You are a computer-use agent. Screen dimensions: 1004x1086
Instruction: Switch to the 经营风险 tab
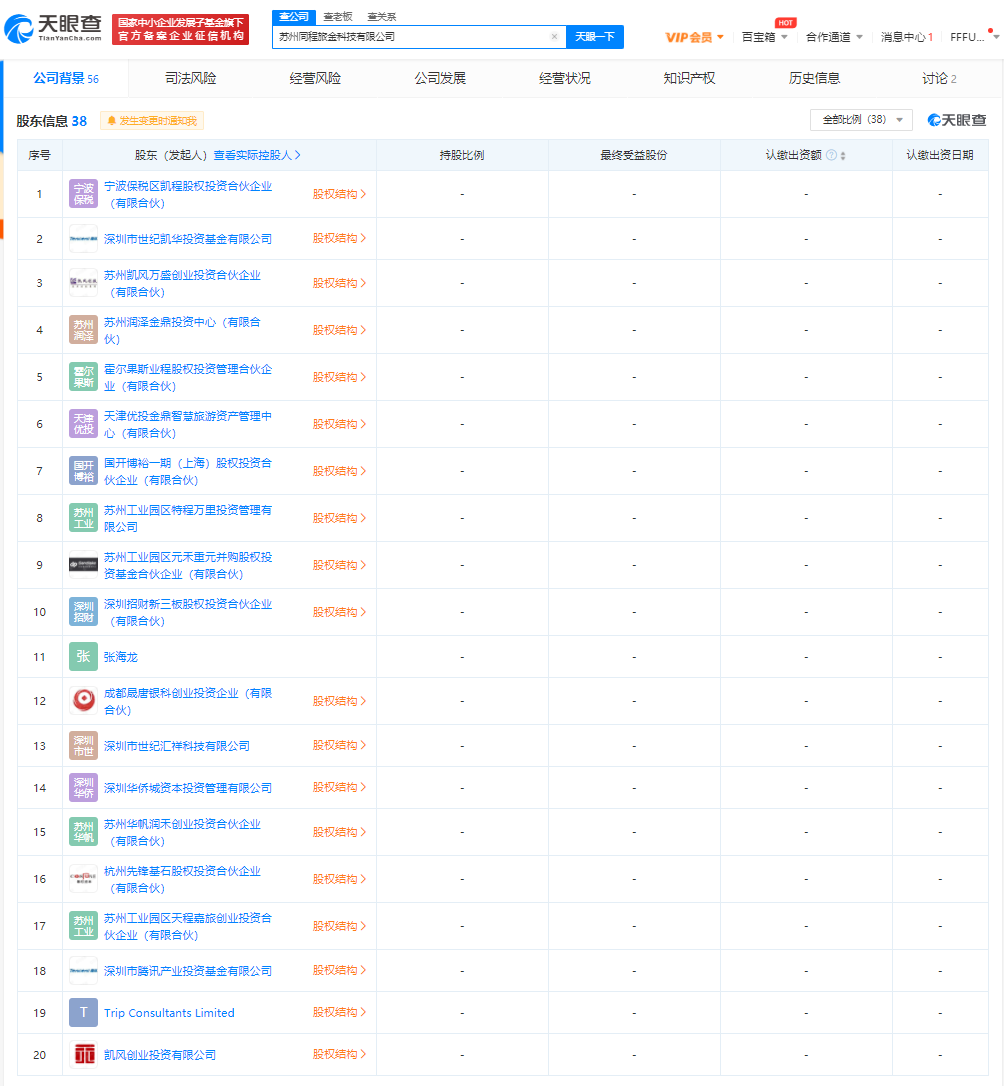click(x=315, y=78)
